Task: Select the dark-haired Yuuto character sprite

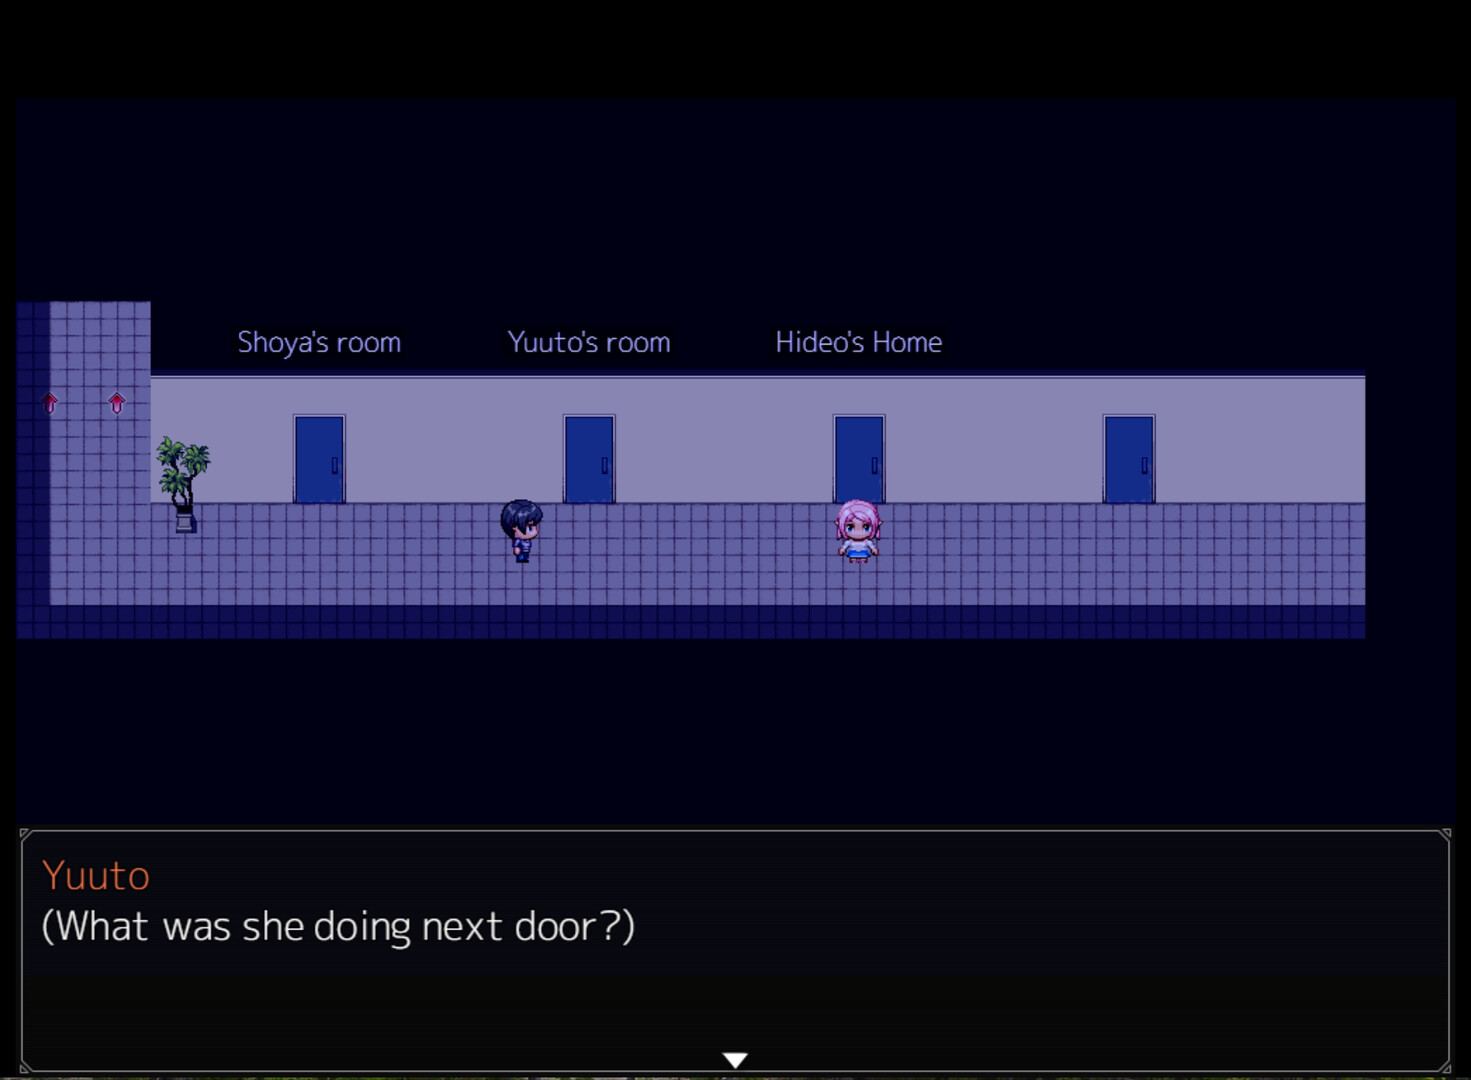Action: tap(521, 530)
